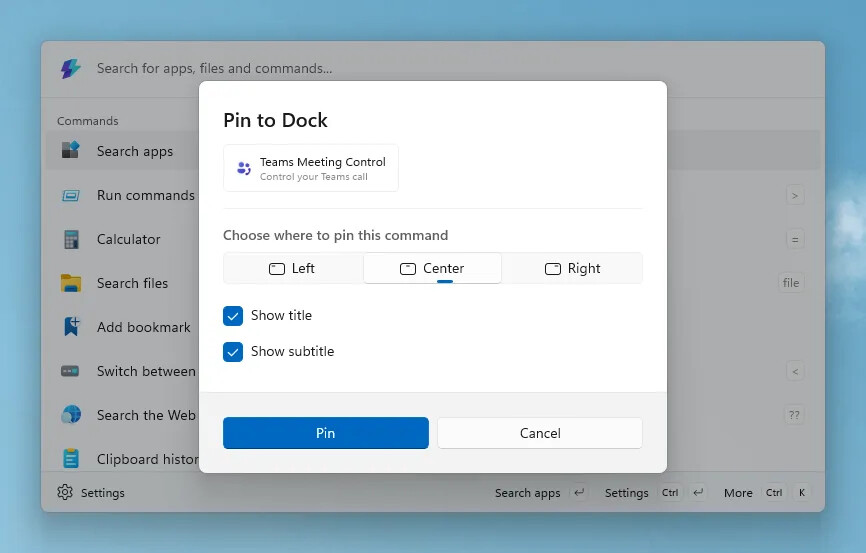
Task: Click the Clipboard history icon
Action: pyautogui.click(x=70, y=459)
